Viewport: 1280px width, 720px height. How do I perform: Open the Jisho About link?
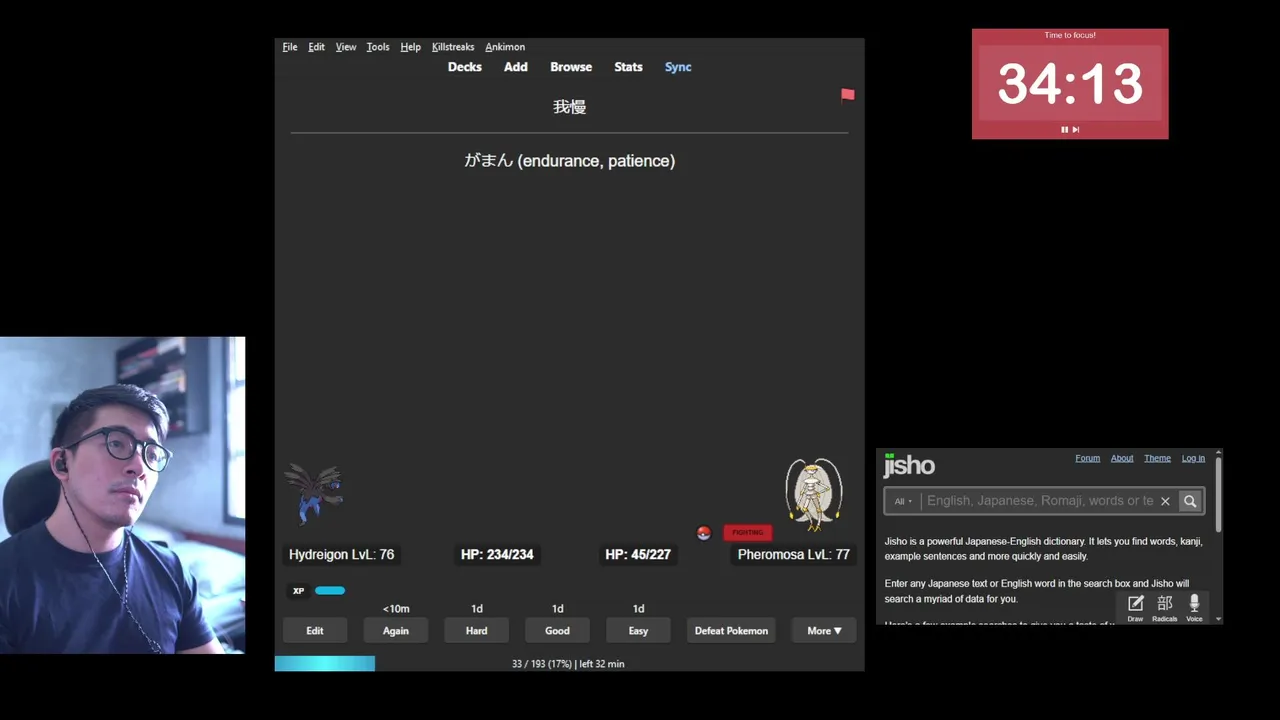1122,458
